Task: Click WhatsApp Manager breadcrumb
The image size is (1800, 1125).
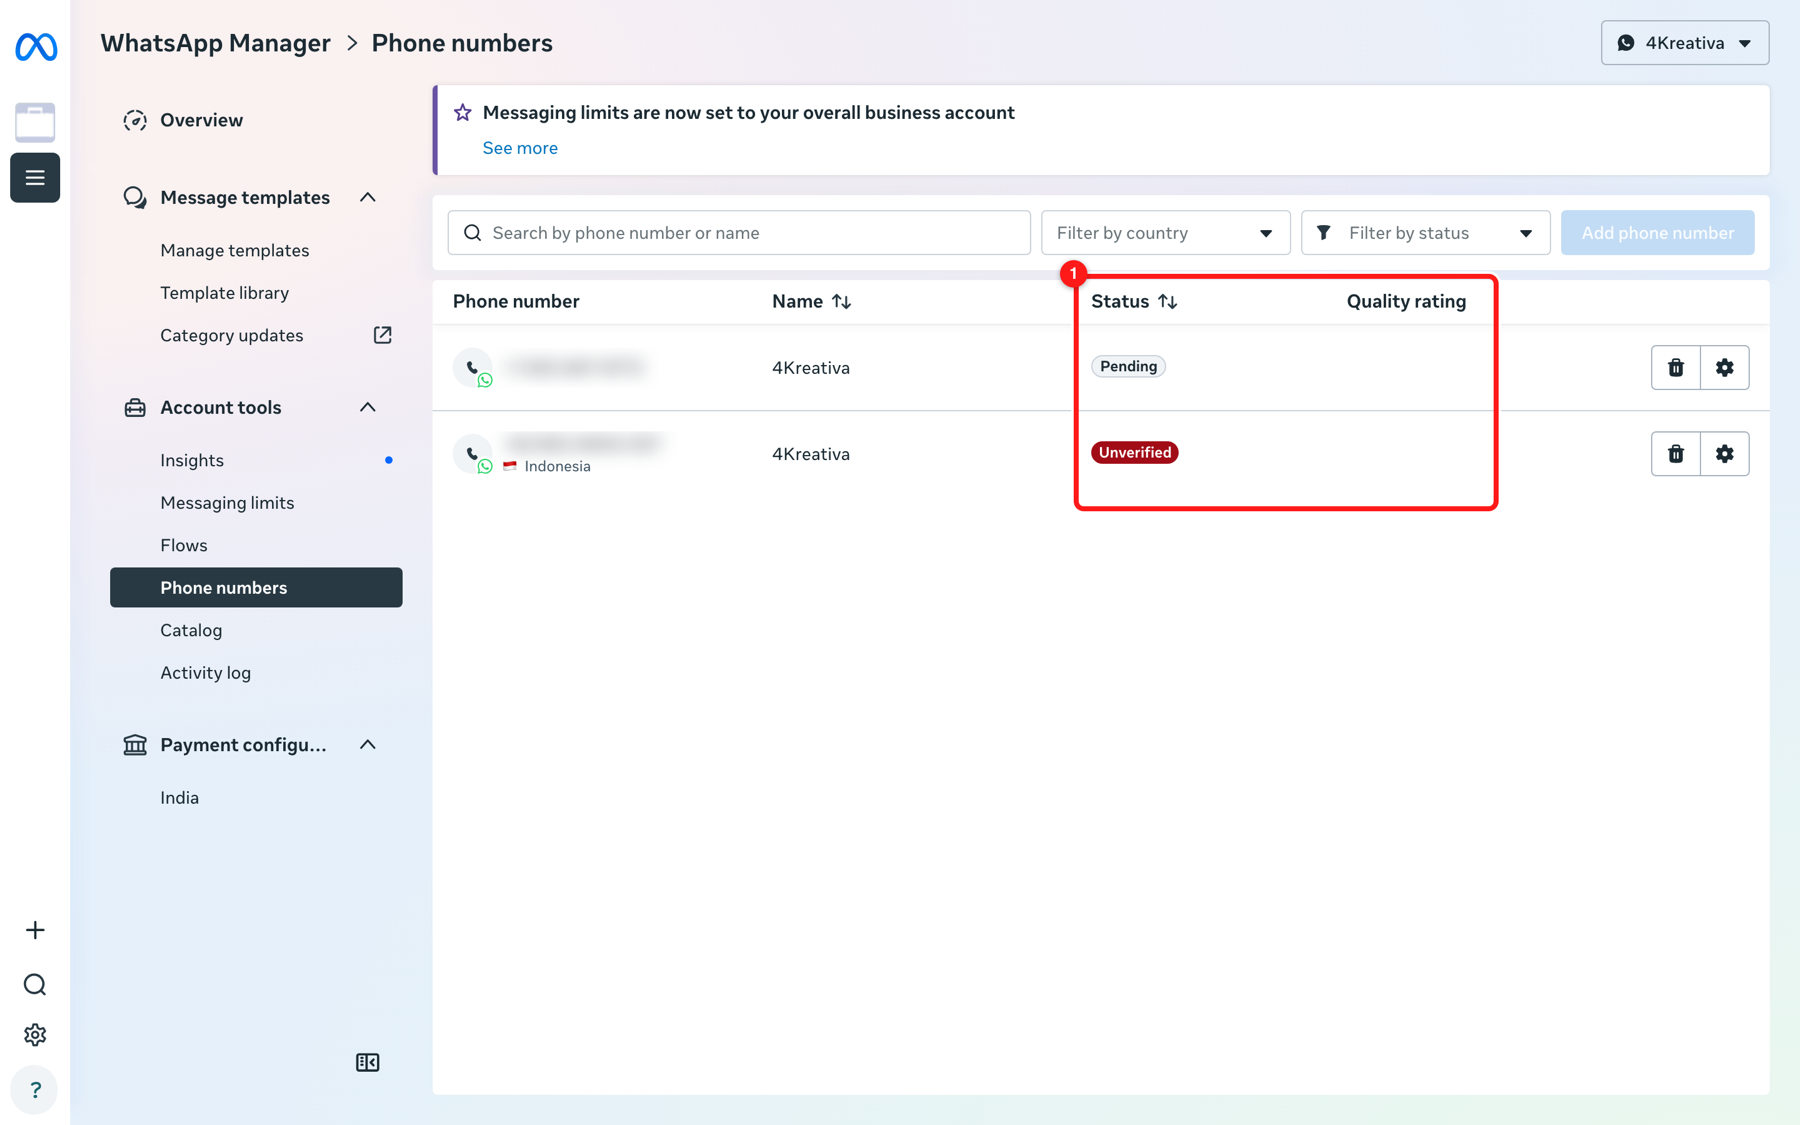Action: tap(215, 43)
